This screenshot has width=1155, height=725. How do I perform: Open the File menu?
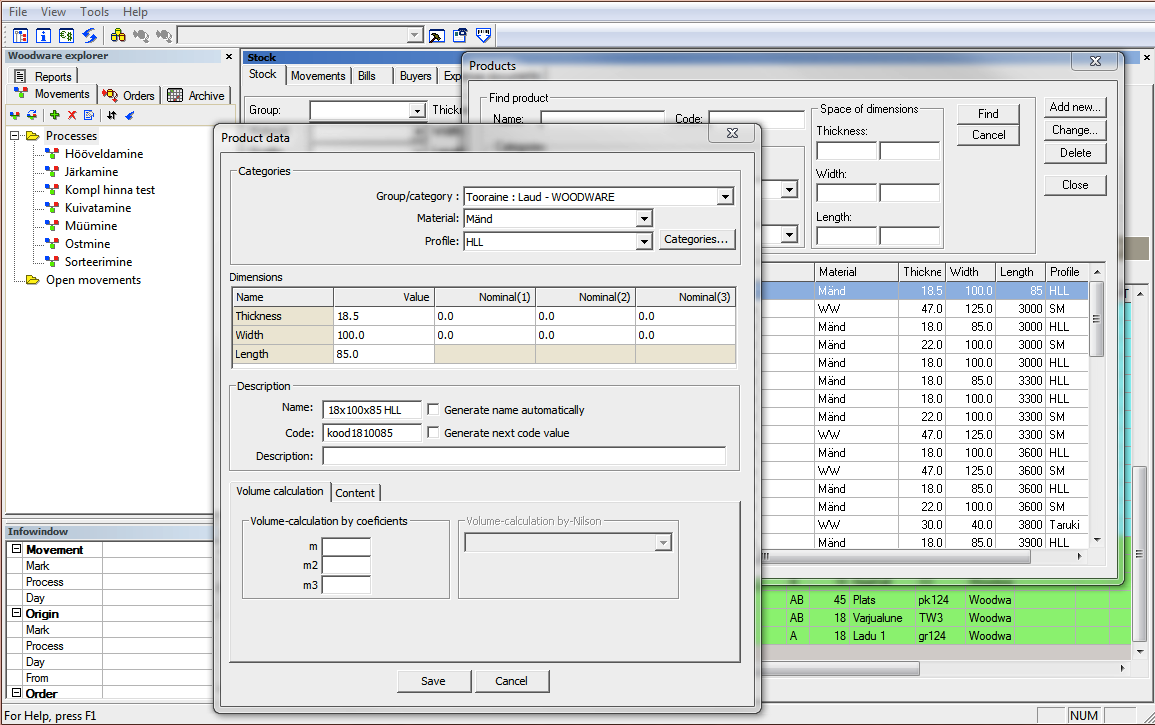(18, 12)
